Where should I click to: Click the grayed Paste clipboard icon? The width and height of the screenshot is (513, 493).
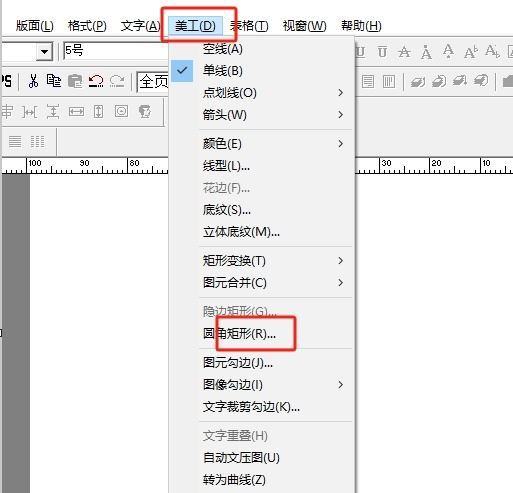tap(75, 81)
